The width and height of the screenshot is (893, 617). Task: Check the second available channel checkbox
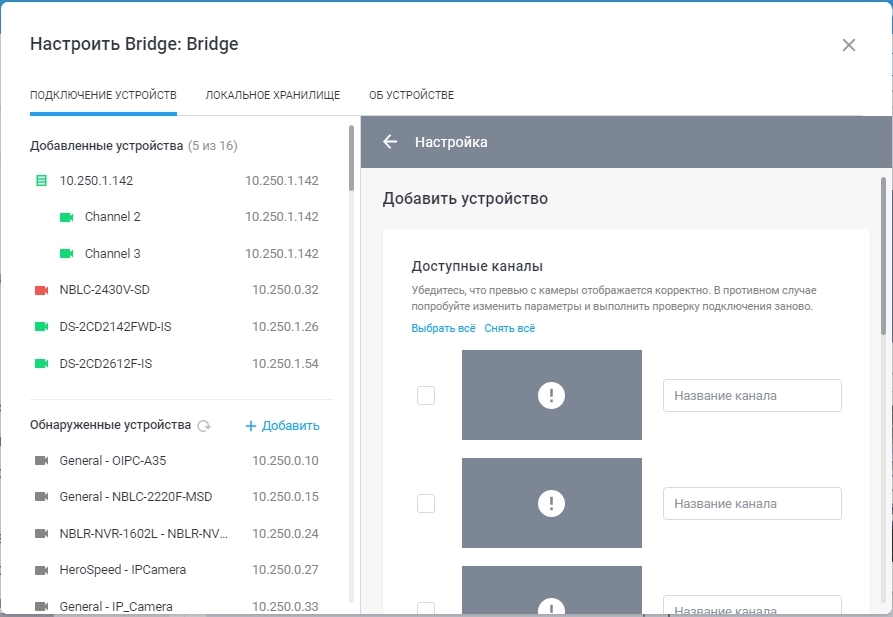(426, 504)
